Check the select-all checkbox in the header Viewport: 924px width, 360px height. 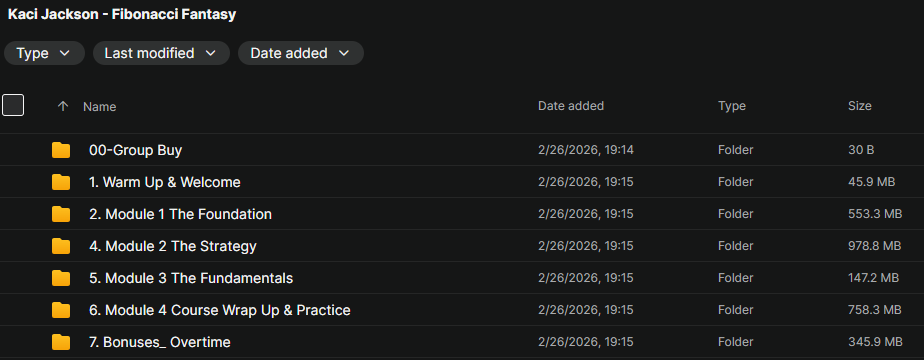[x=13, y=105]
